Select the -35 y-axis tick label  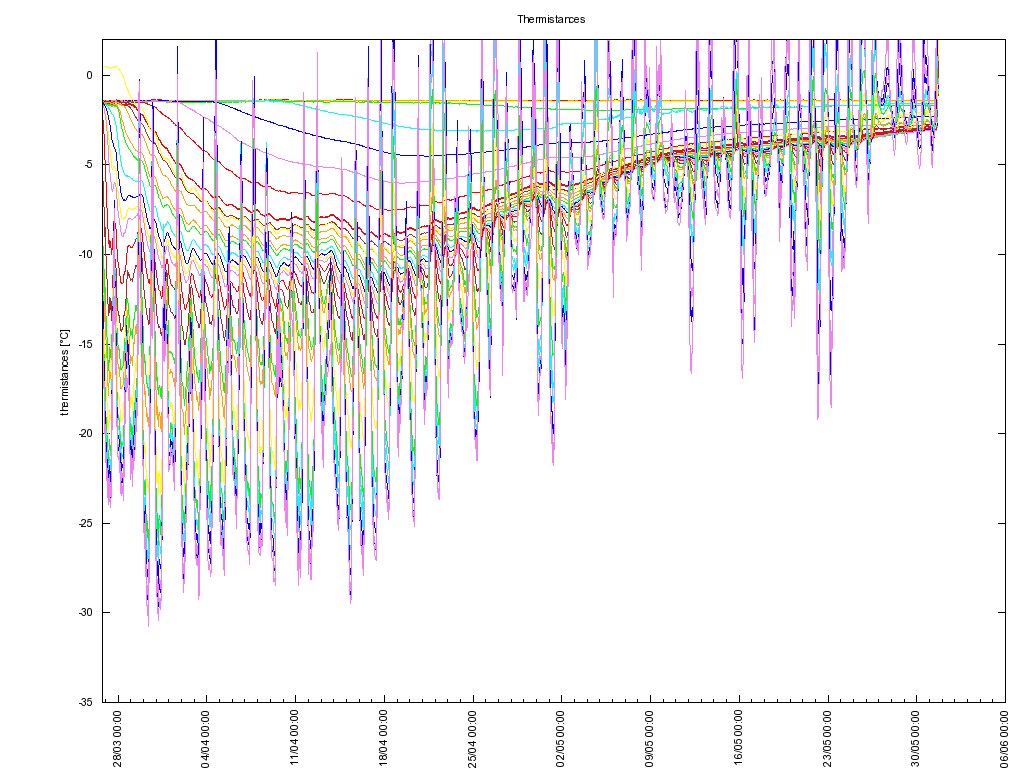coord(85,702)
